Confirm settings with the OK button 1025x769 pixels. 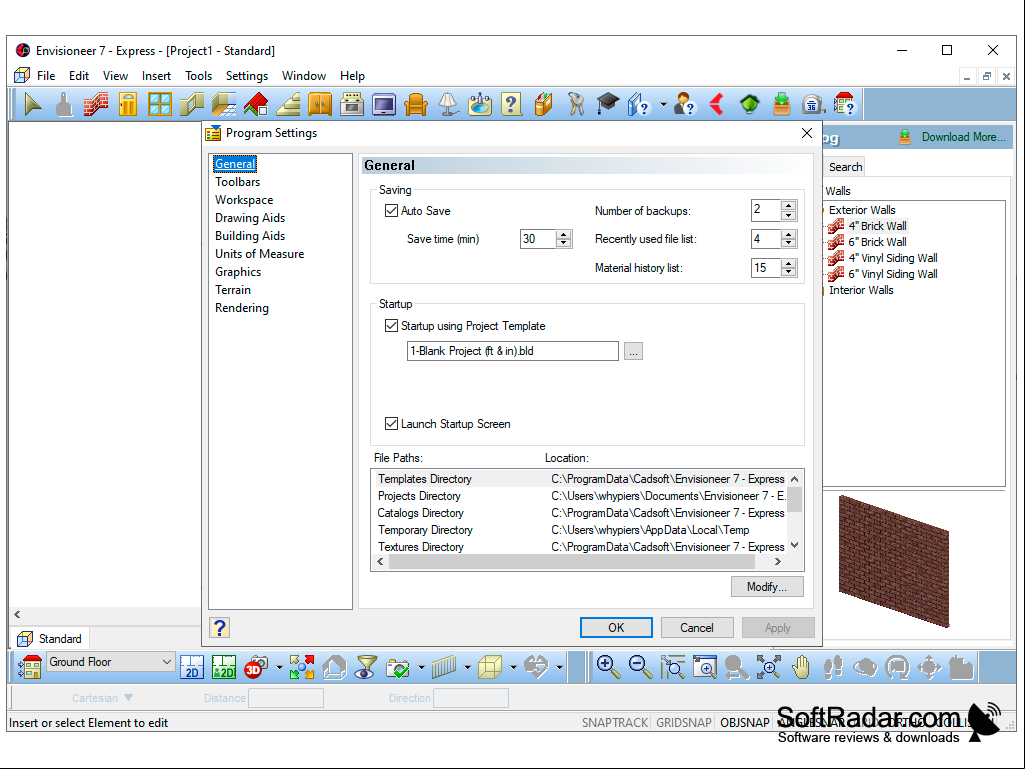point(616,628)
